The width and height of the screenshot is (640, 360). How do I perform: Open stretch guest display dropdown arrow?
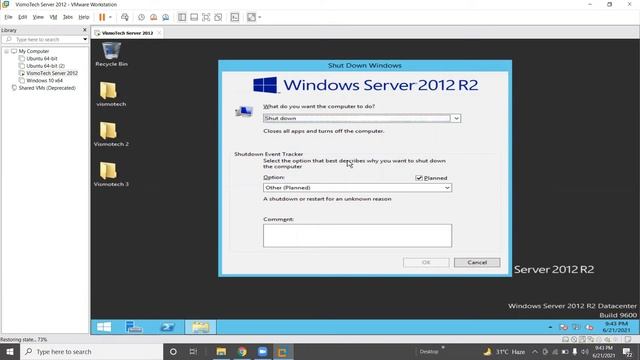pyautogui.click(x=260, y=17)
